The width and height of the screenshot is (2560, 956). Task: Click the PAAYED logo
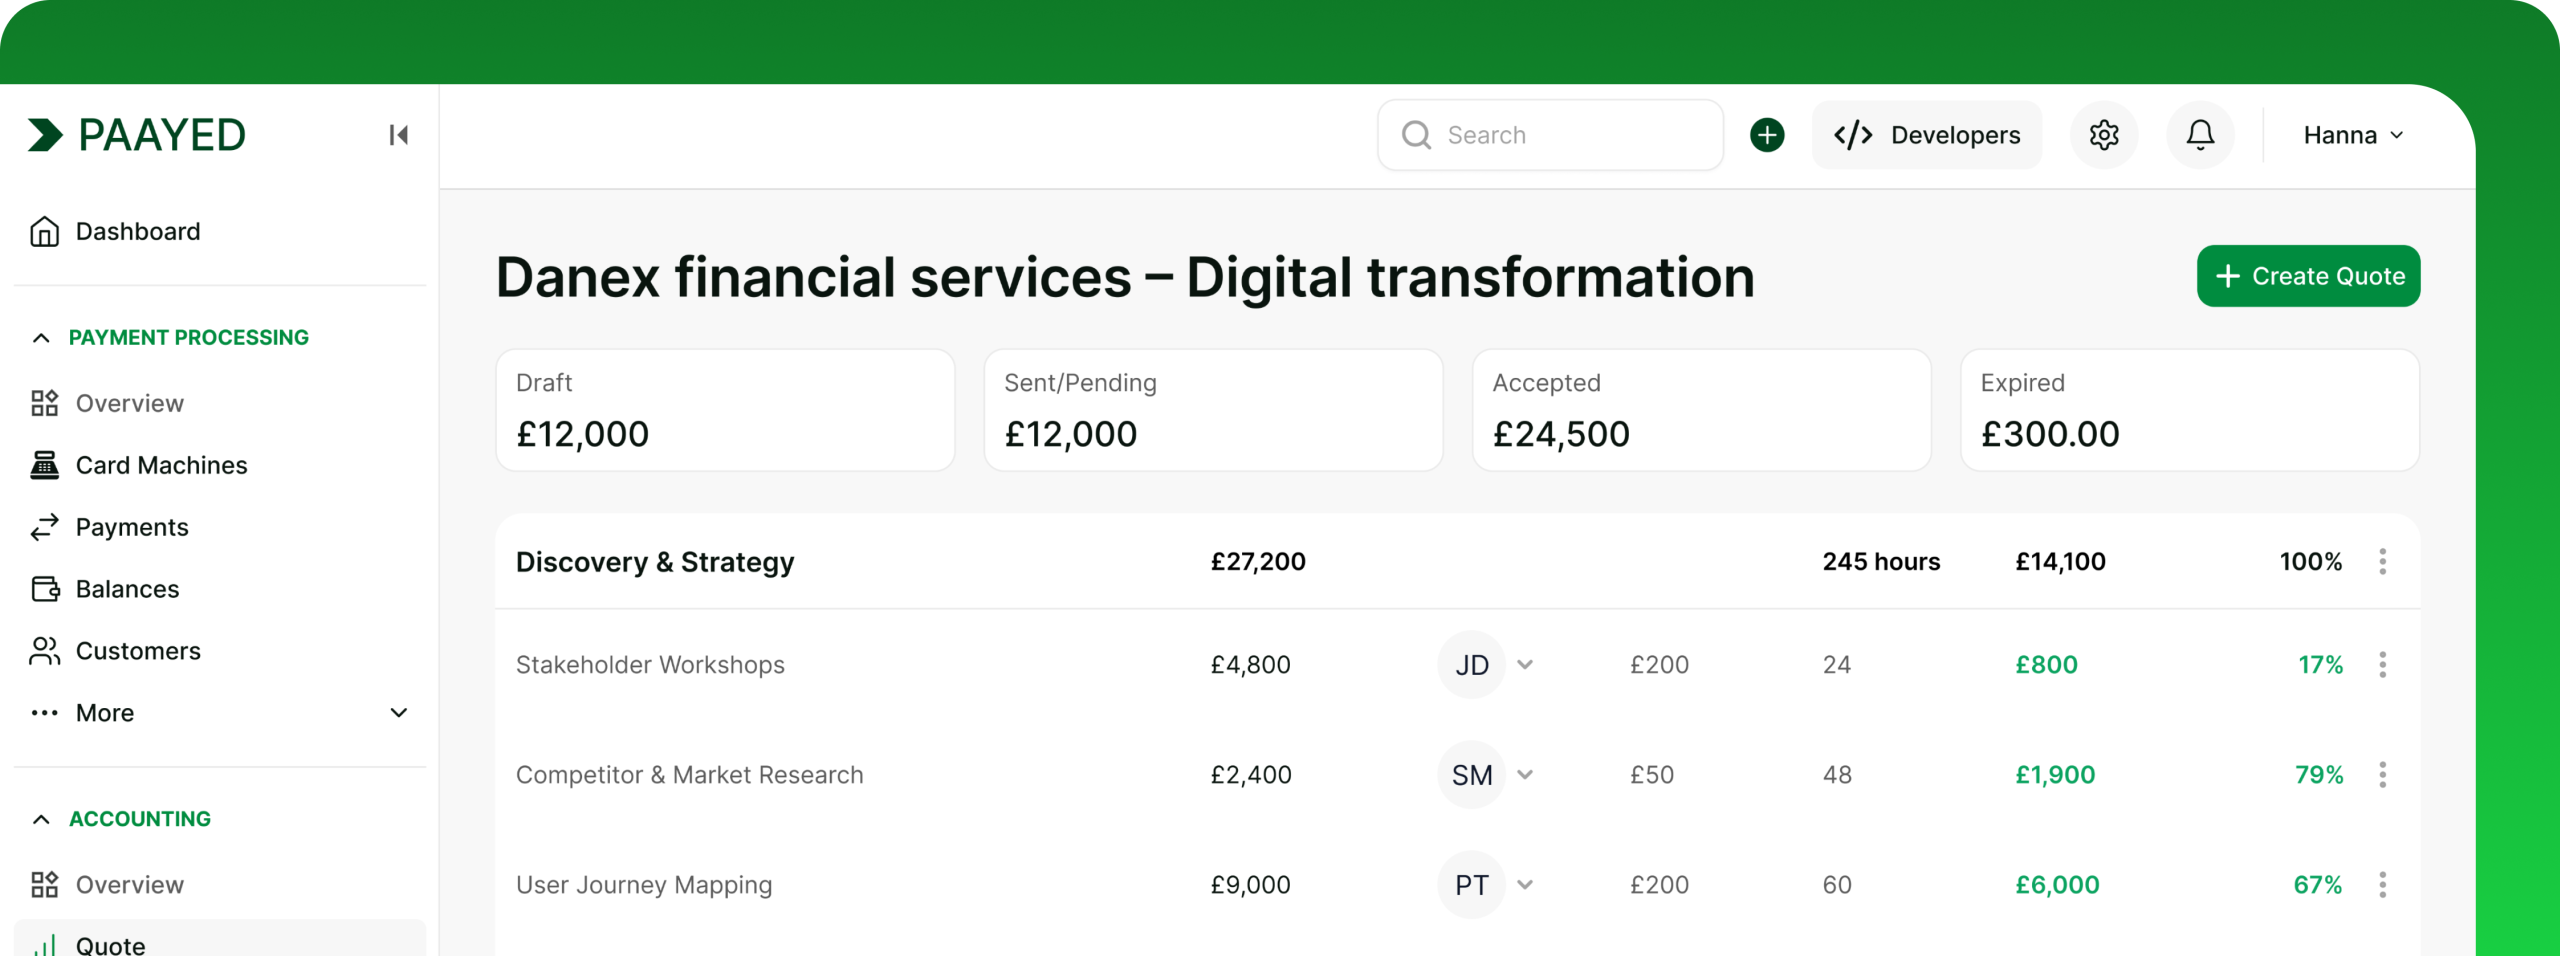(x=137, y=135)
